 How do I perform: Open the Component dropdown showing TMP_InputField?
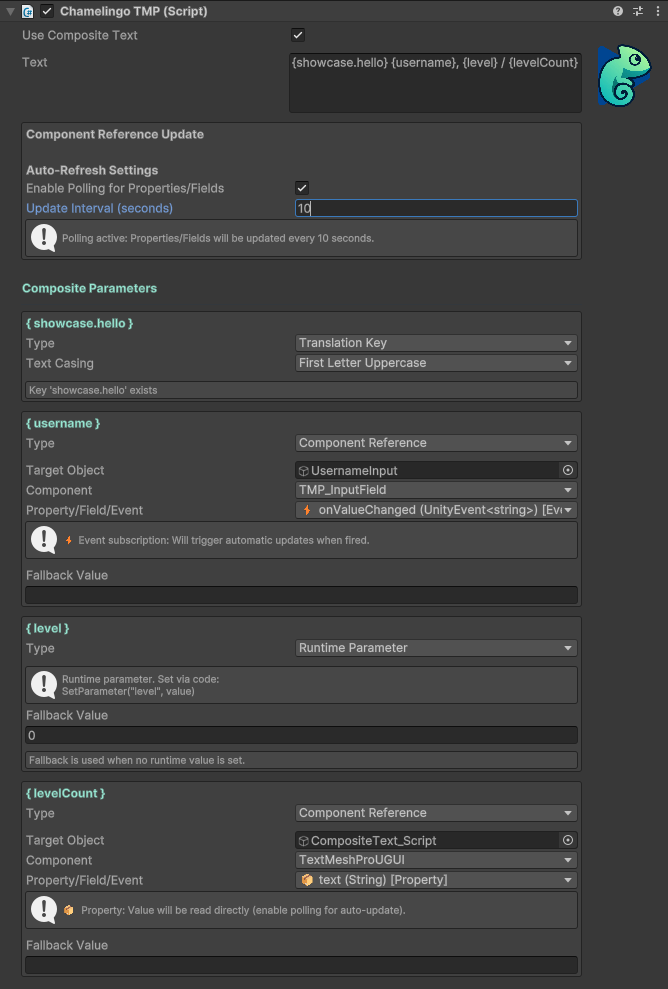coord(435,490)
